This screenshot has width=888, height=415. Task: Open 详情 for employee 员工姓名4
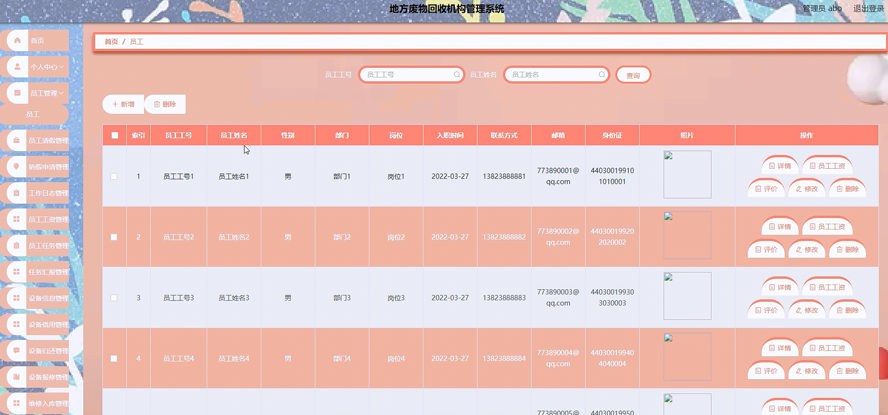click(780, 348)
